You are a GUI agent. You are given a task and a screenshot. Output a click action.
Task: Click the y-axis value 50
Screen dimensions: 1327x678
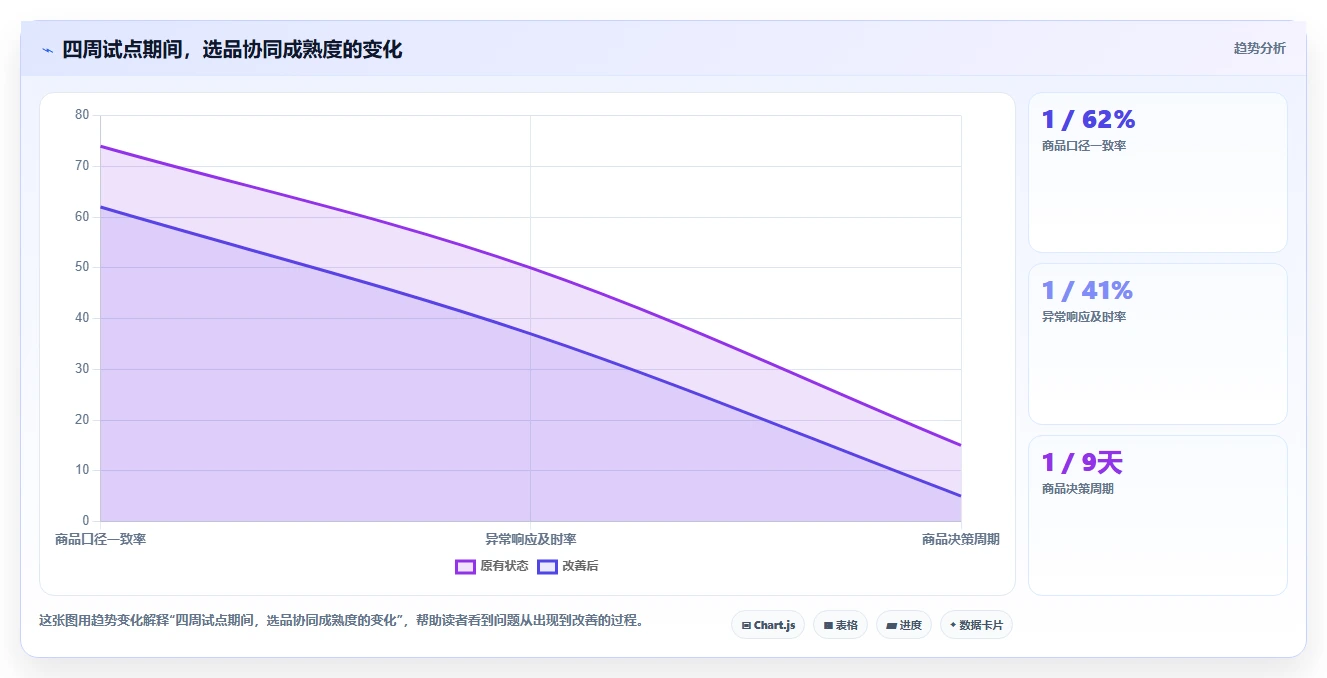point(82,267)
